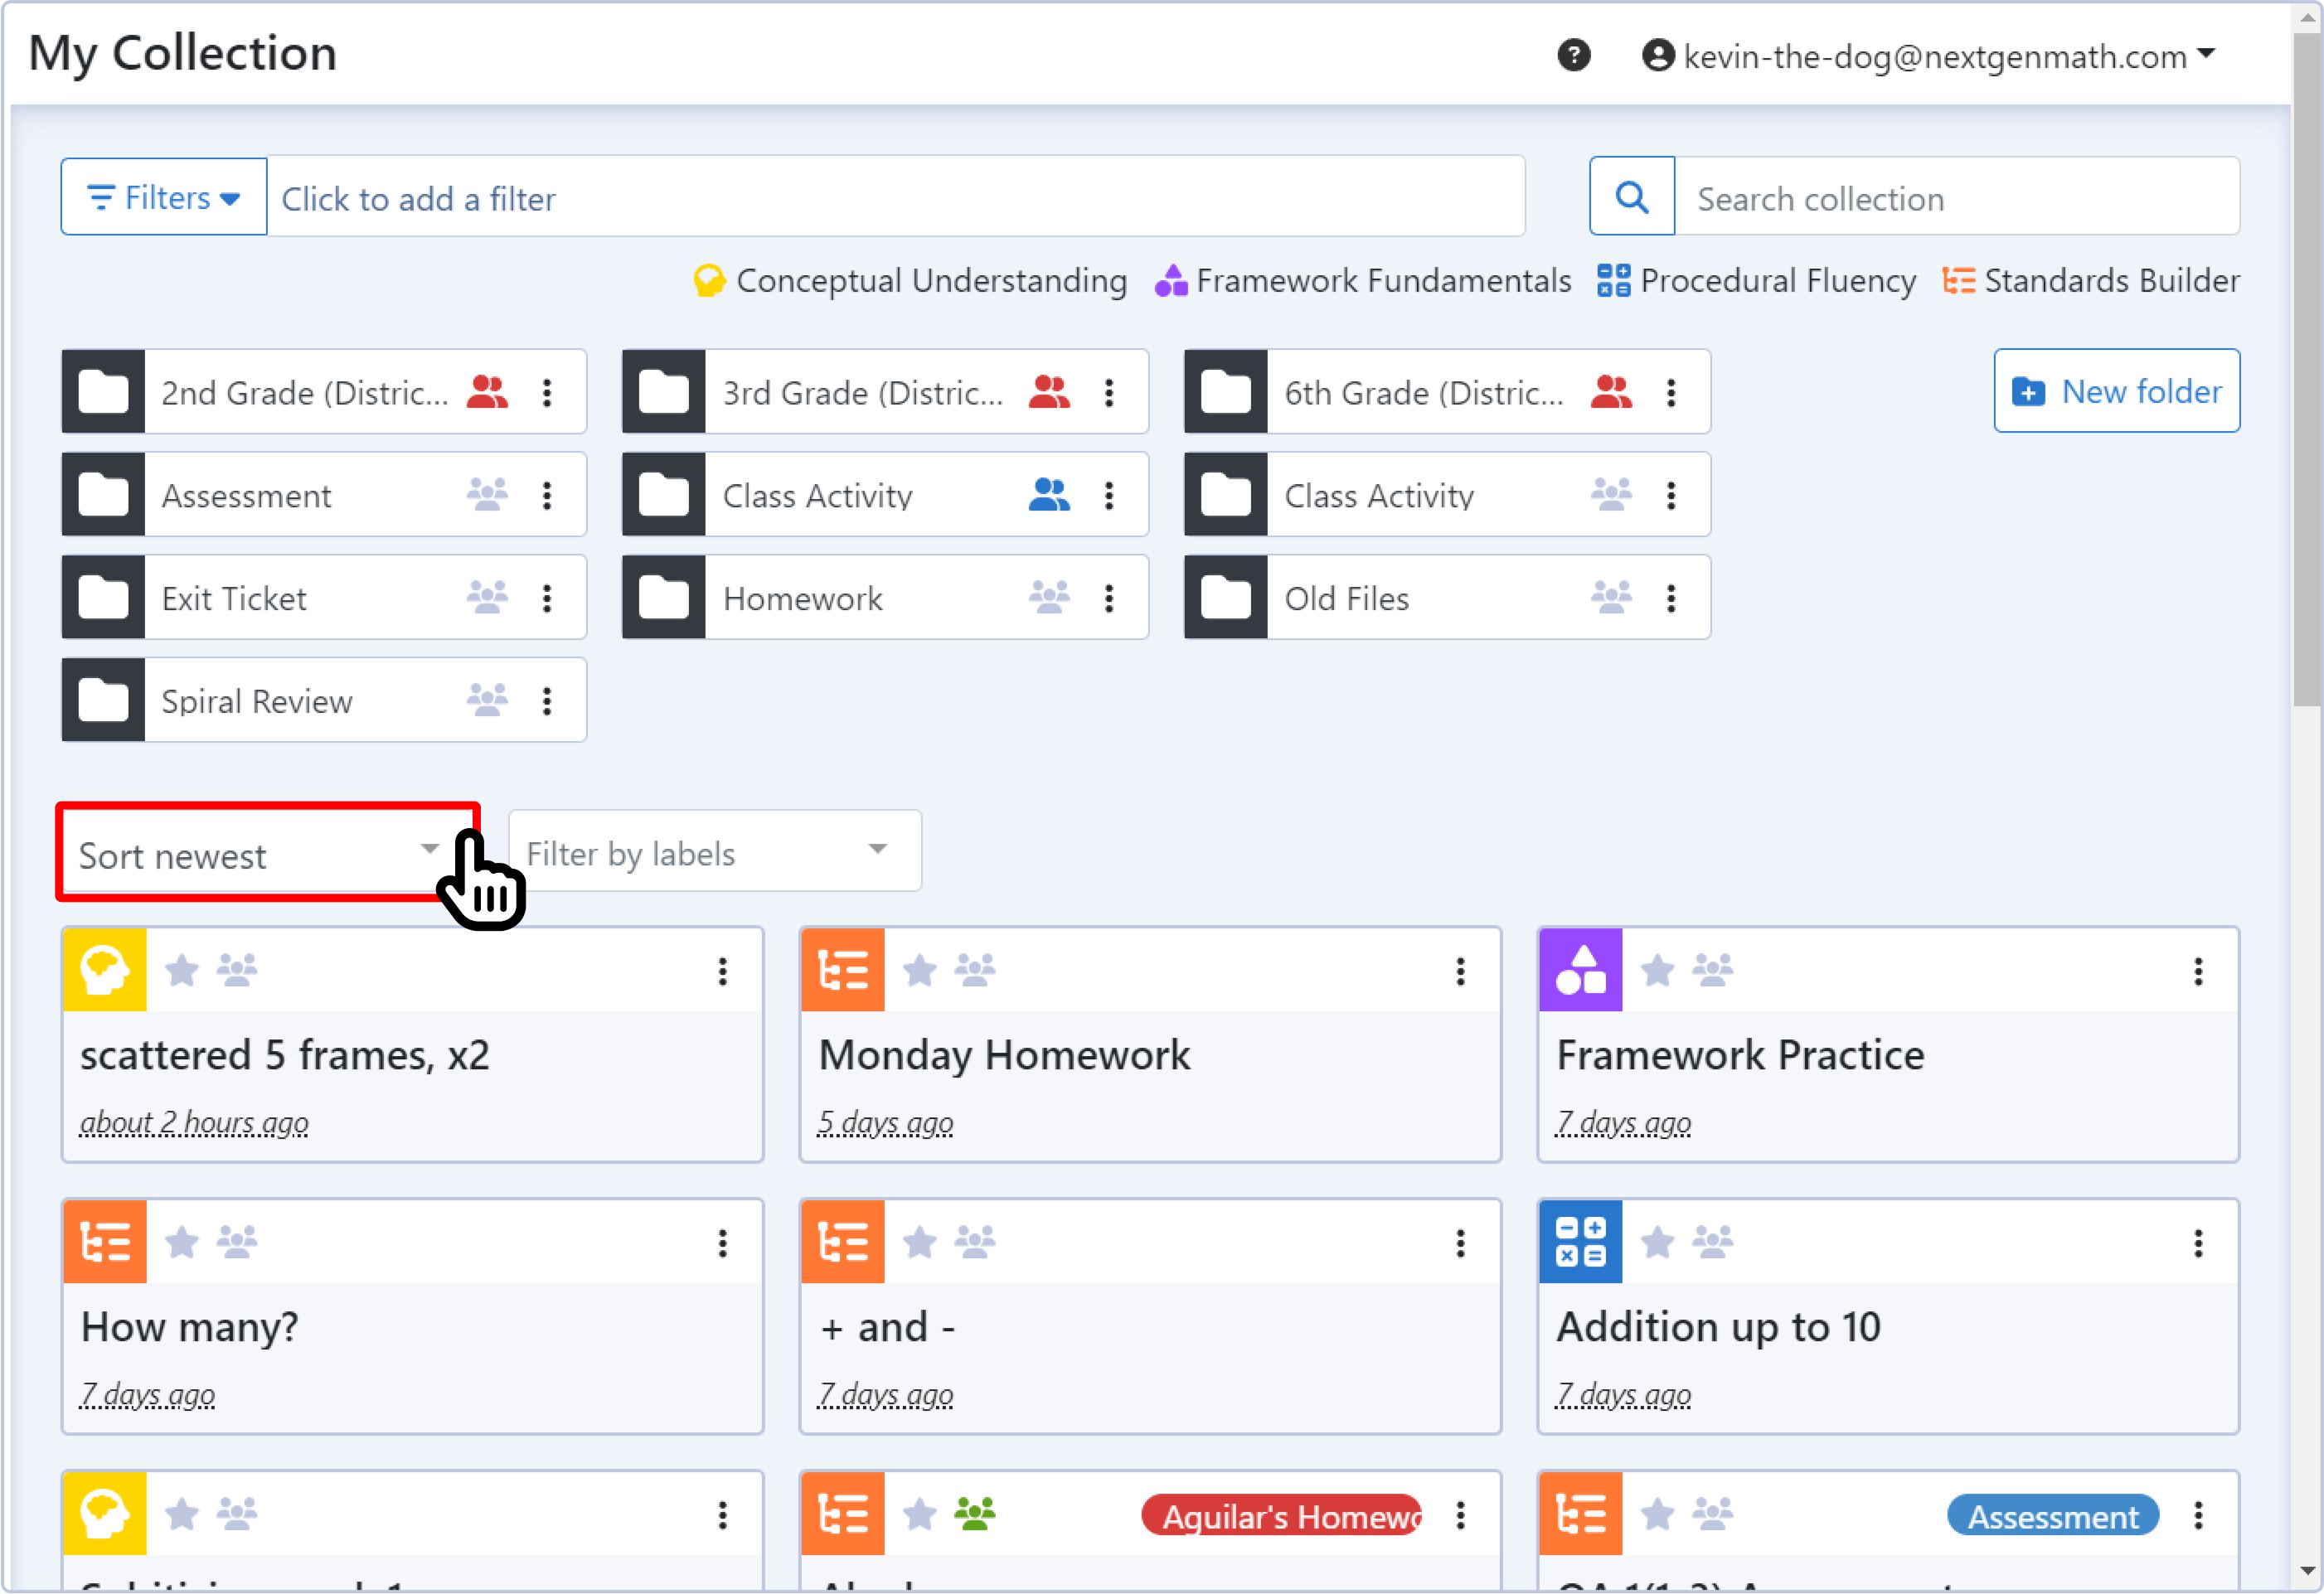Open options for the gray-shared Class Activity folder
2324x1594 pixels.
(1671, 496)
